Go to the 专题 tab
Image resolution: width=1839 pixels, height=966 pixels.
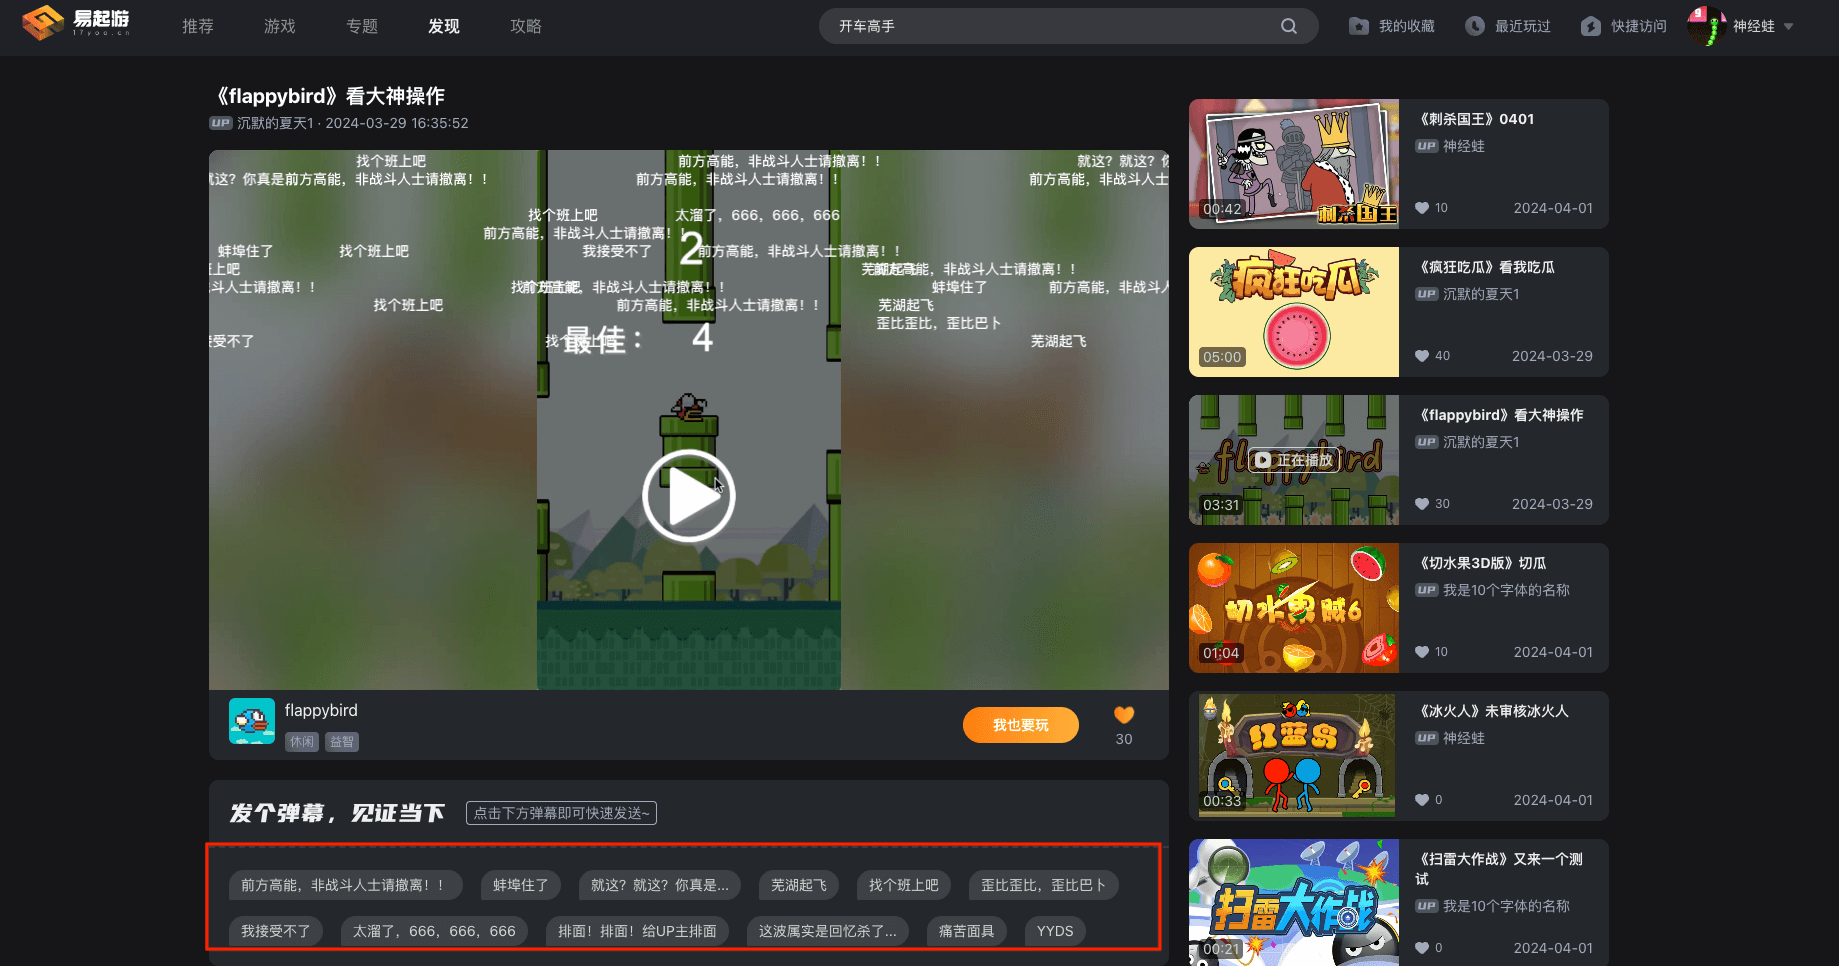[362, 26]
